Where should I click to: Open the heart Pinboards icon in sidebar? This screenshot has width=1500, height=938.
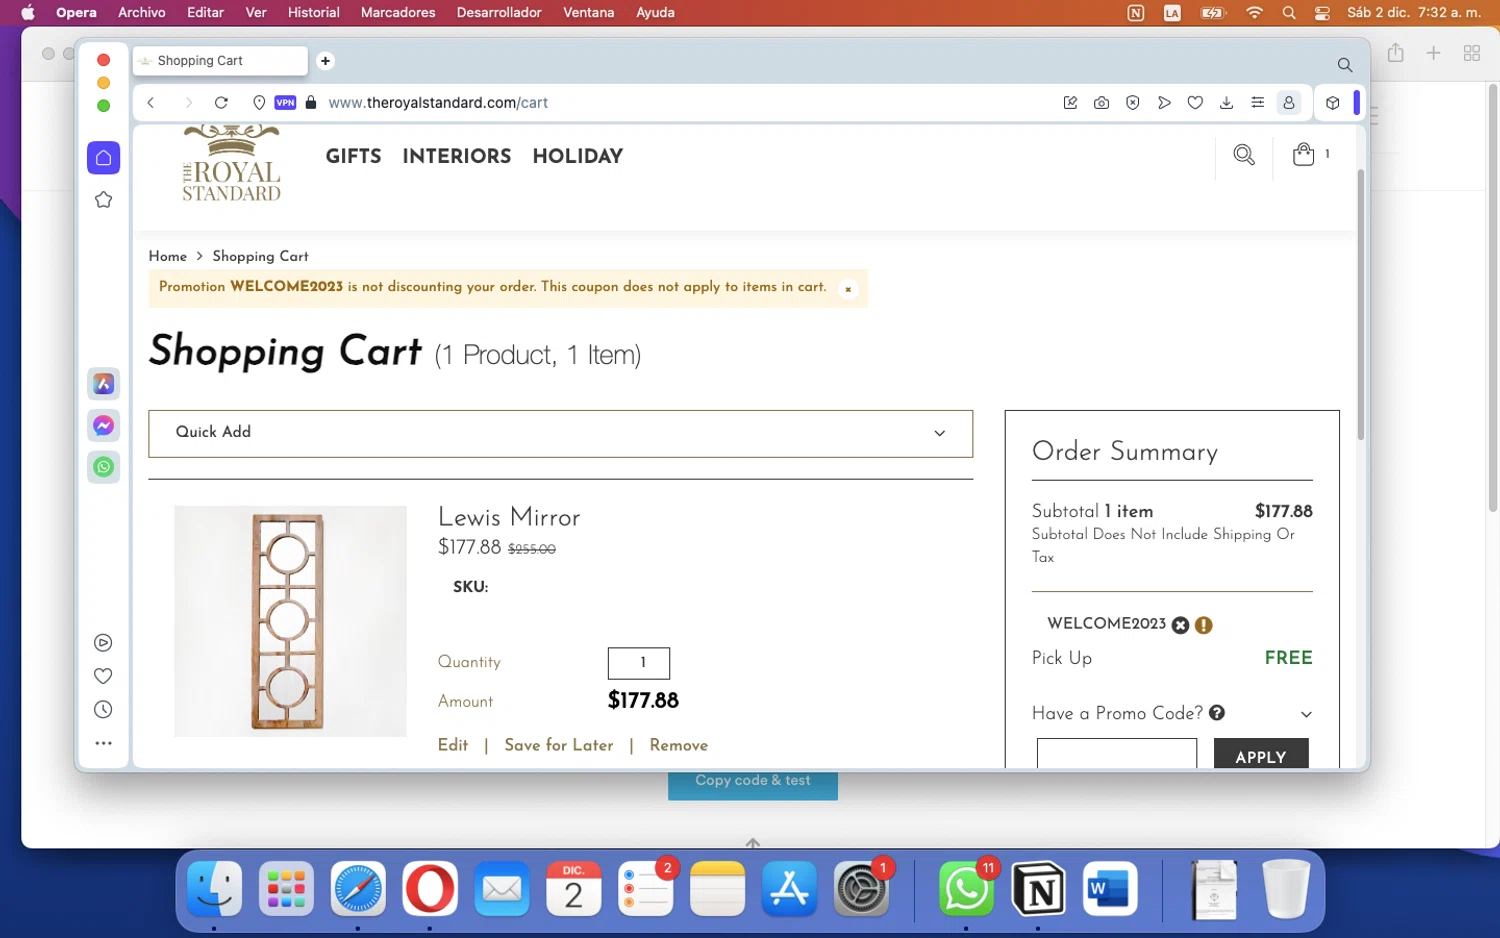pos(103,676)
